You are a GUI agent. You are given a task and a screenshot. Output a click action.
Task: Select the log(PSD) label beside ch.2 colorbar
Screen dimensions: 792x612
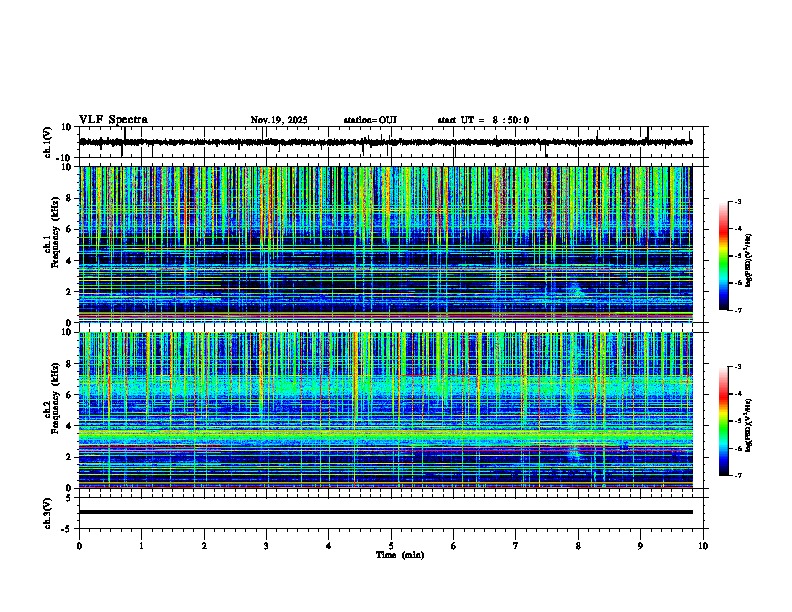(748, 425)
